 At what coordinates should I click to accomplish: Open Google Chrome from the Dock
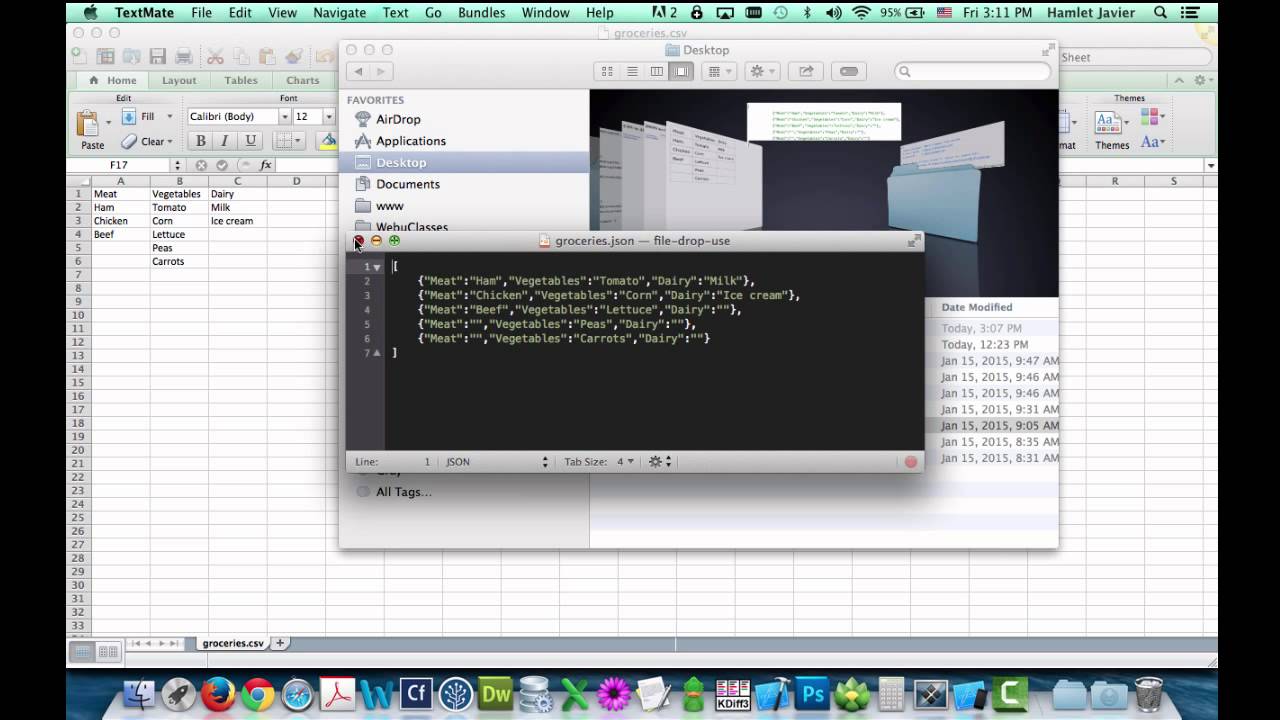point(258,693)
